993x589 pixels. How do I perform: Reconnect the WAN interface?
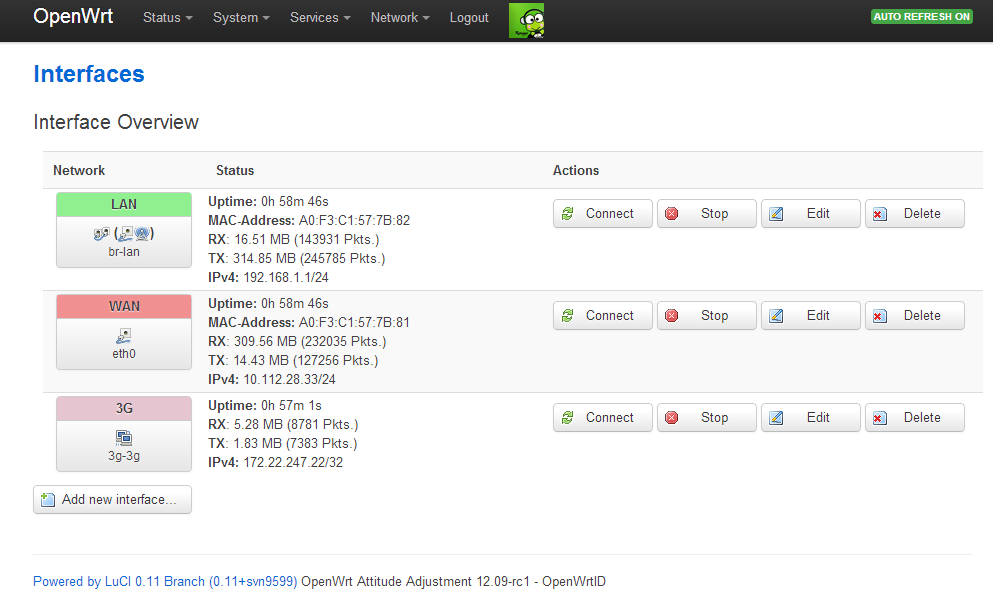[602, 316]
